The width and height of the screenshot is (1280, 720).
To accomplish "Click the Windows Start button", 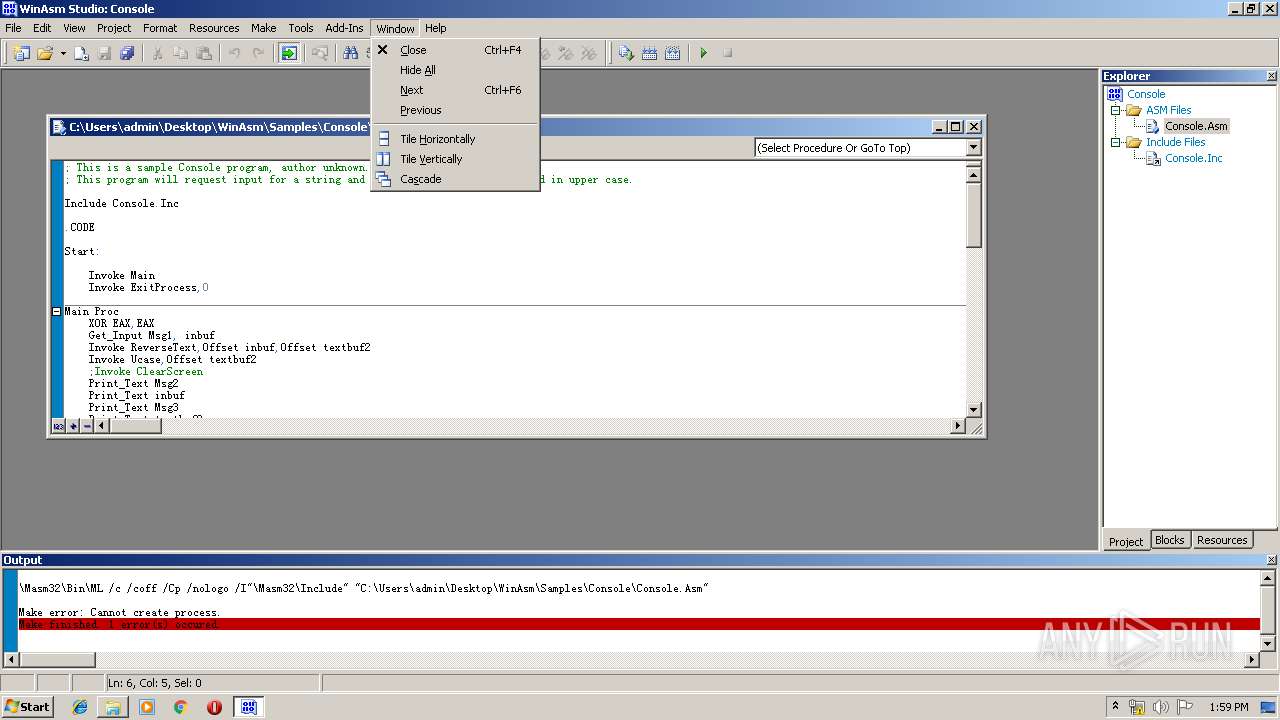I will point(28,707).
